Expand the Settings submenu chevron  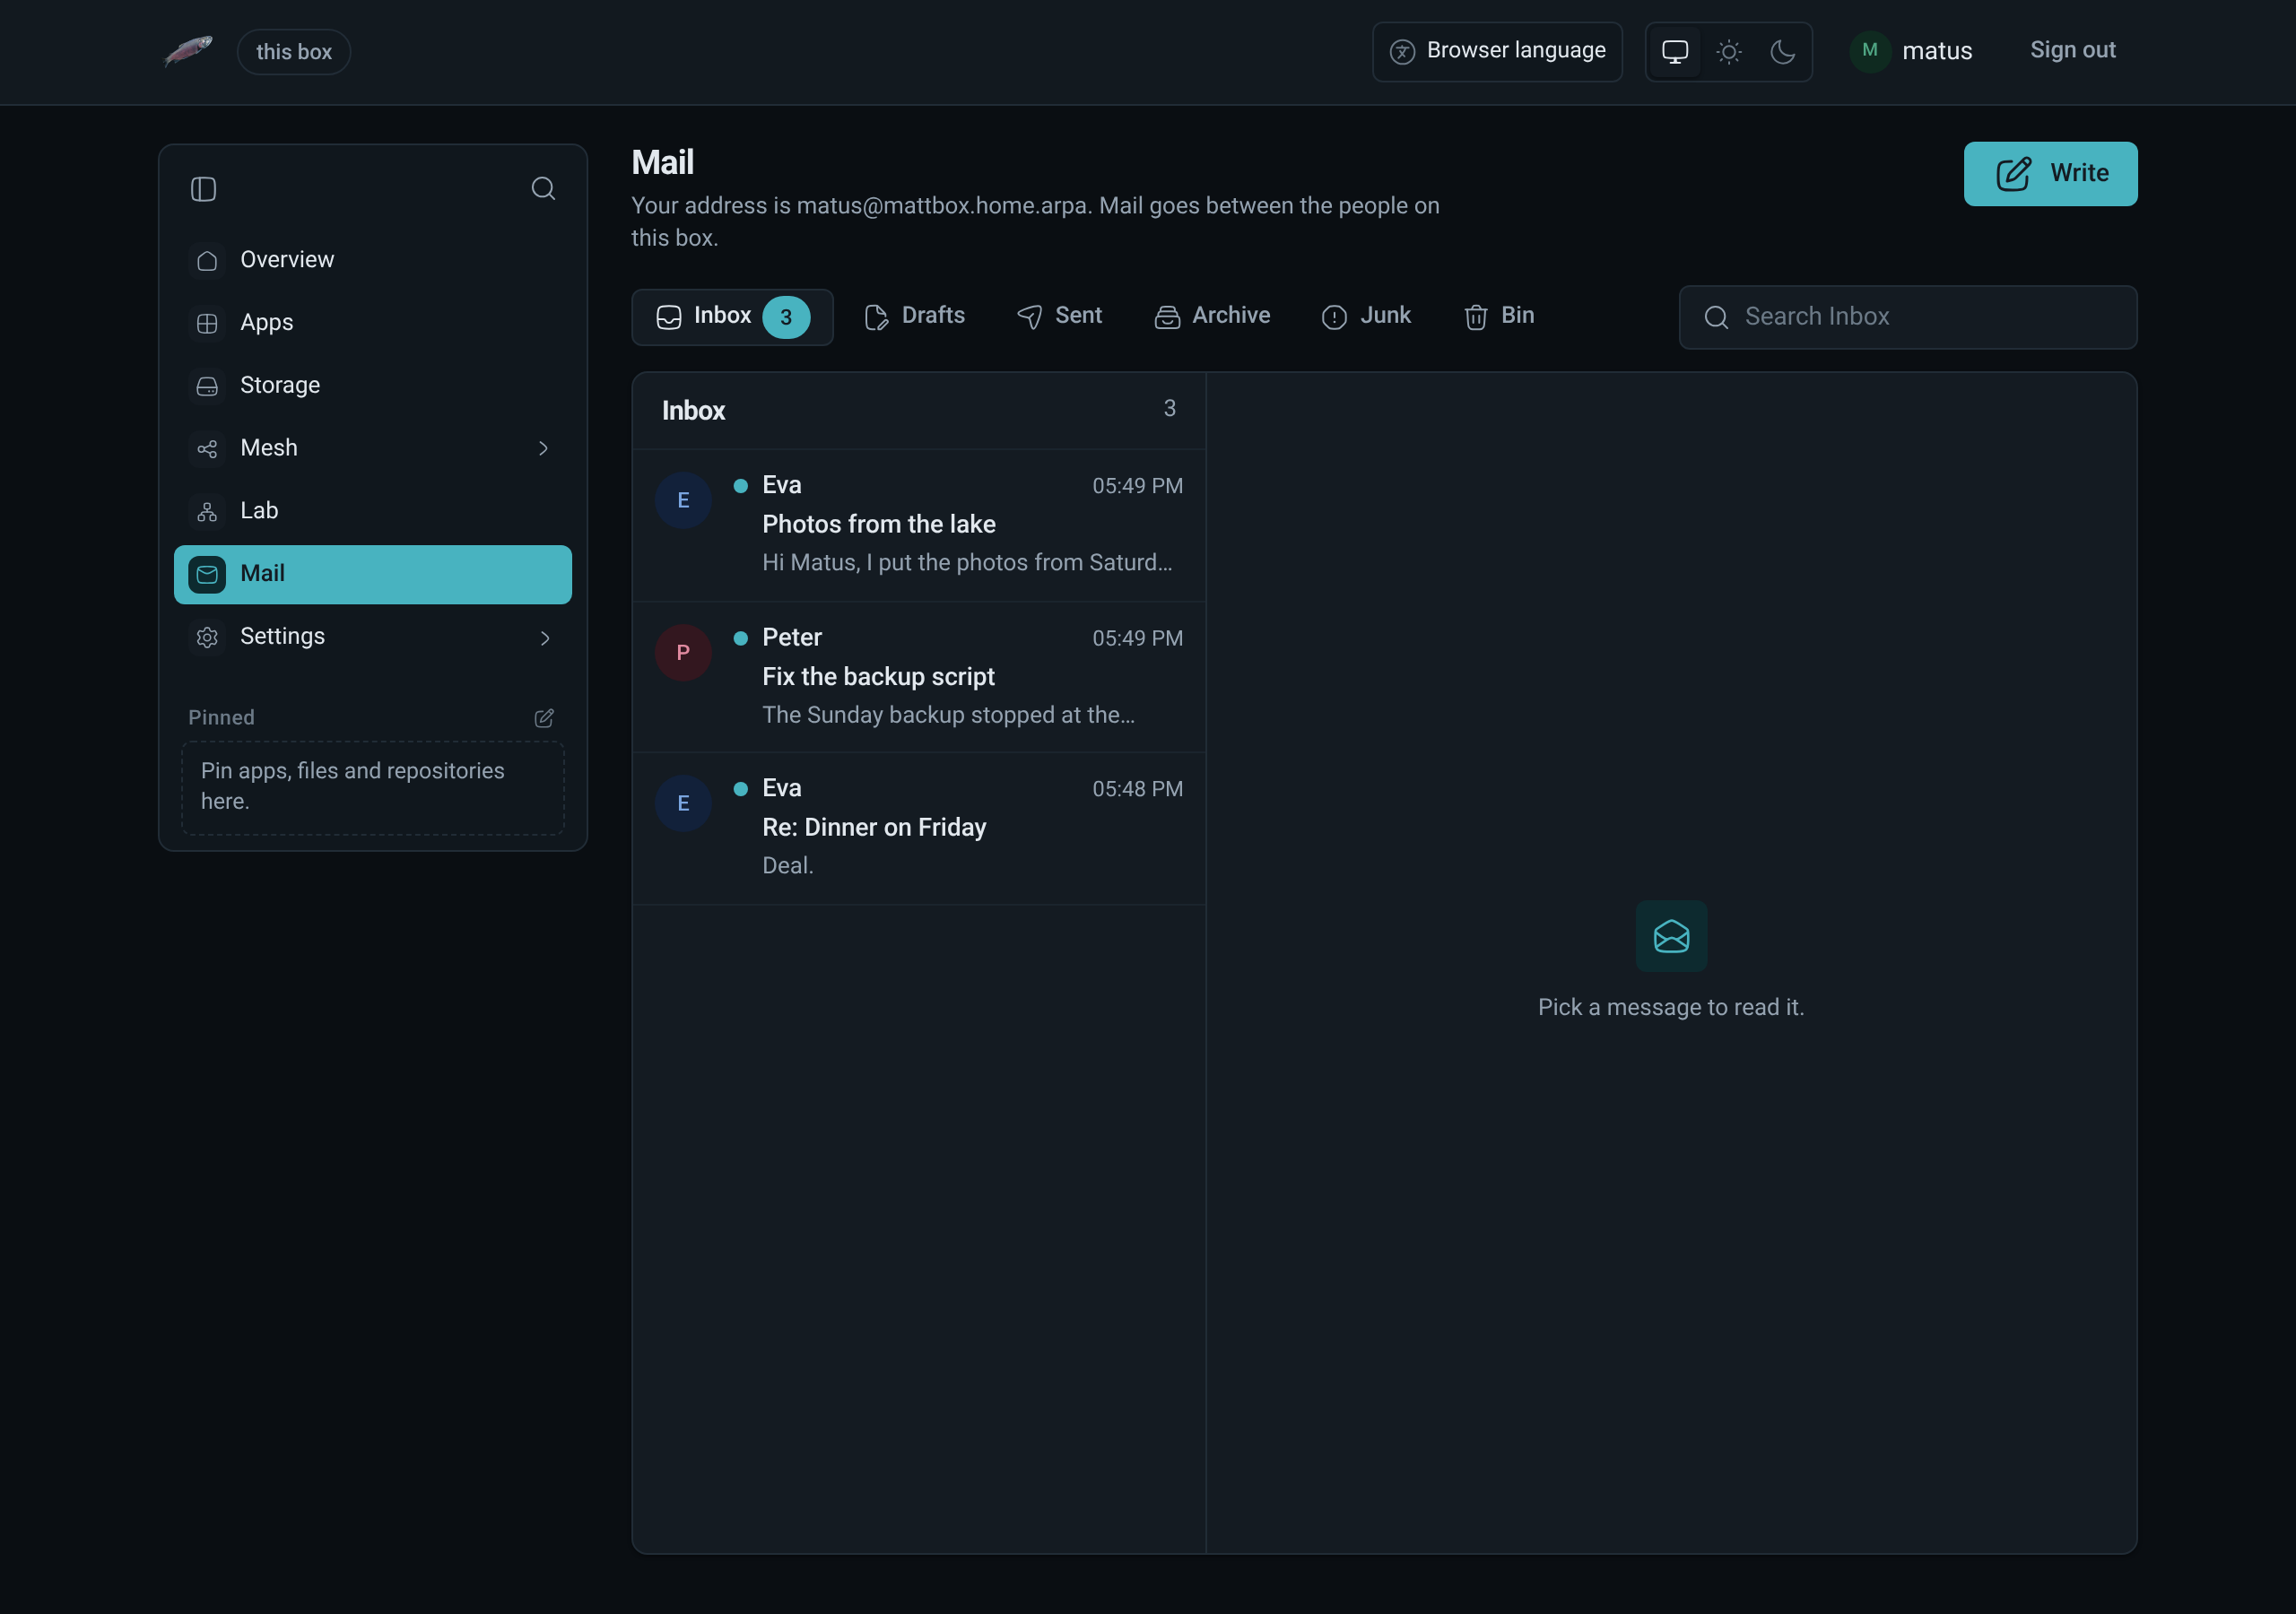[544, 637]
